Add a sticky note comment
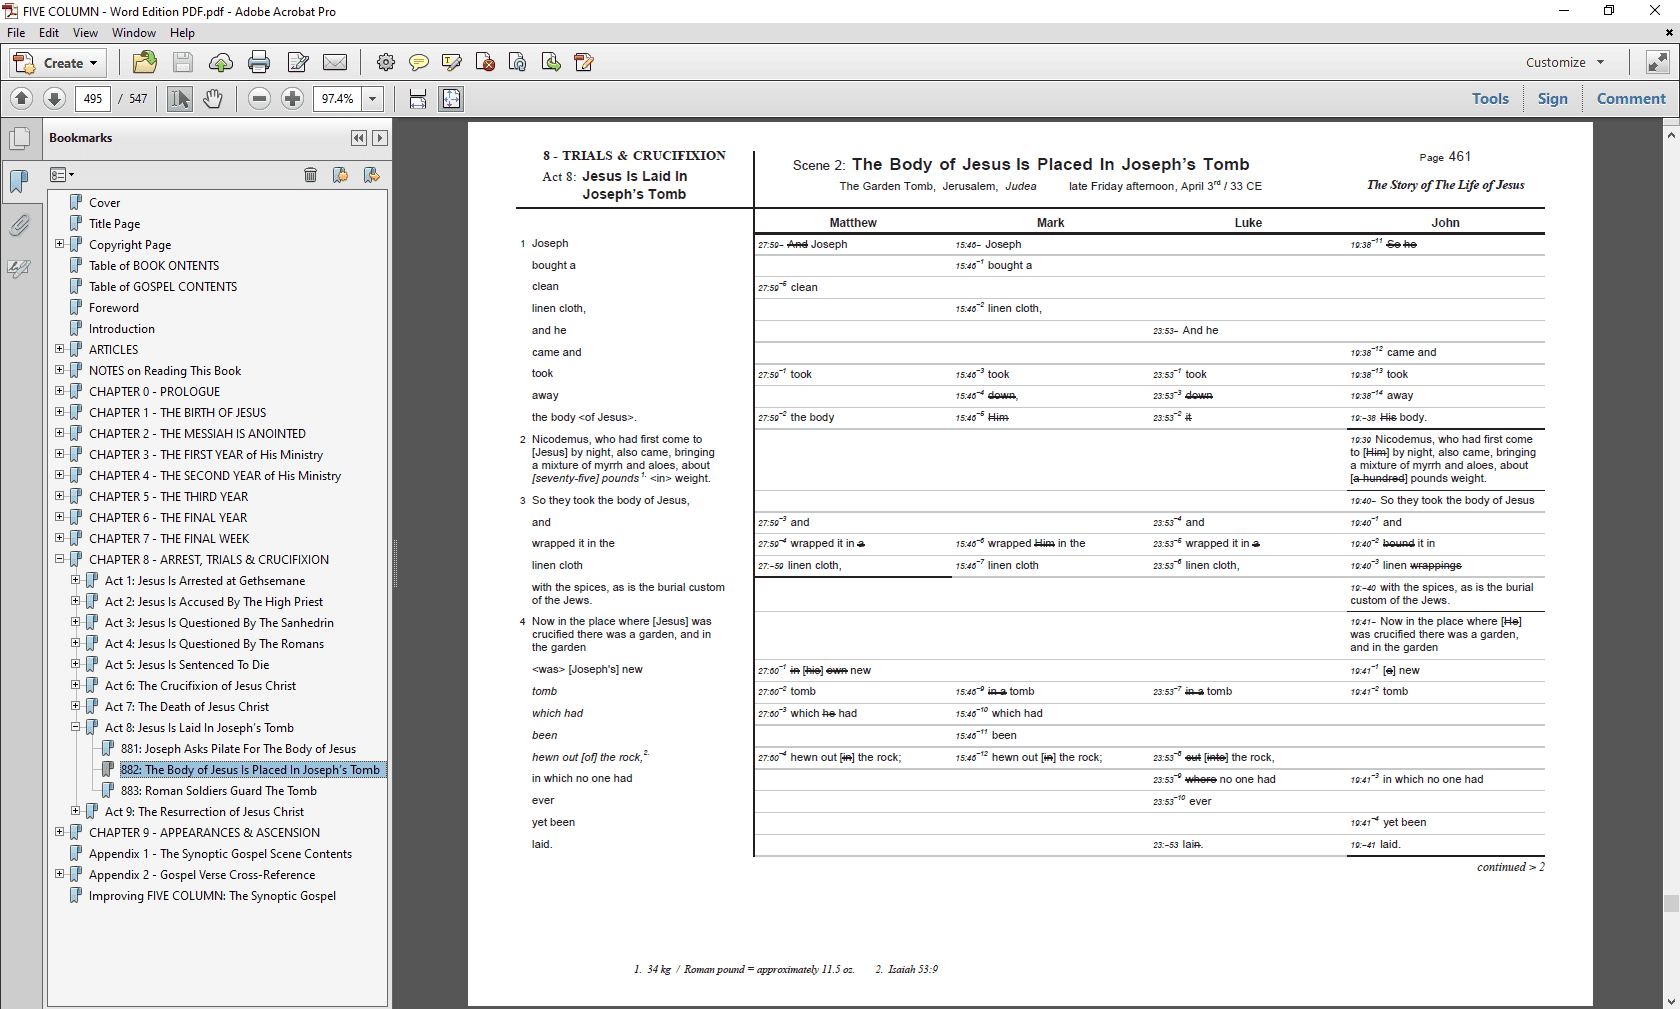1680x1009 pixels. [419, 62]
